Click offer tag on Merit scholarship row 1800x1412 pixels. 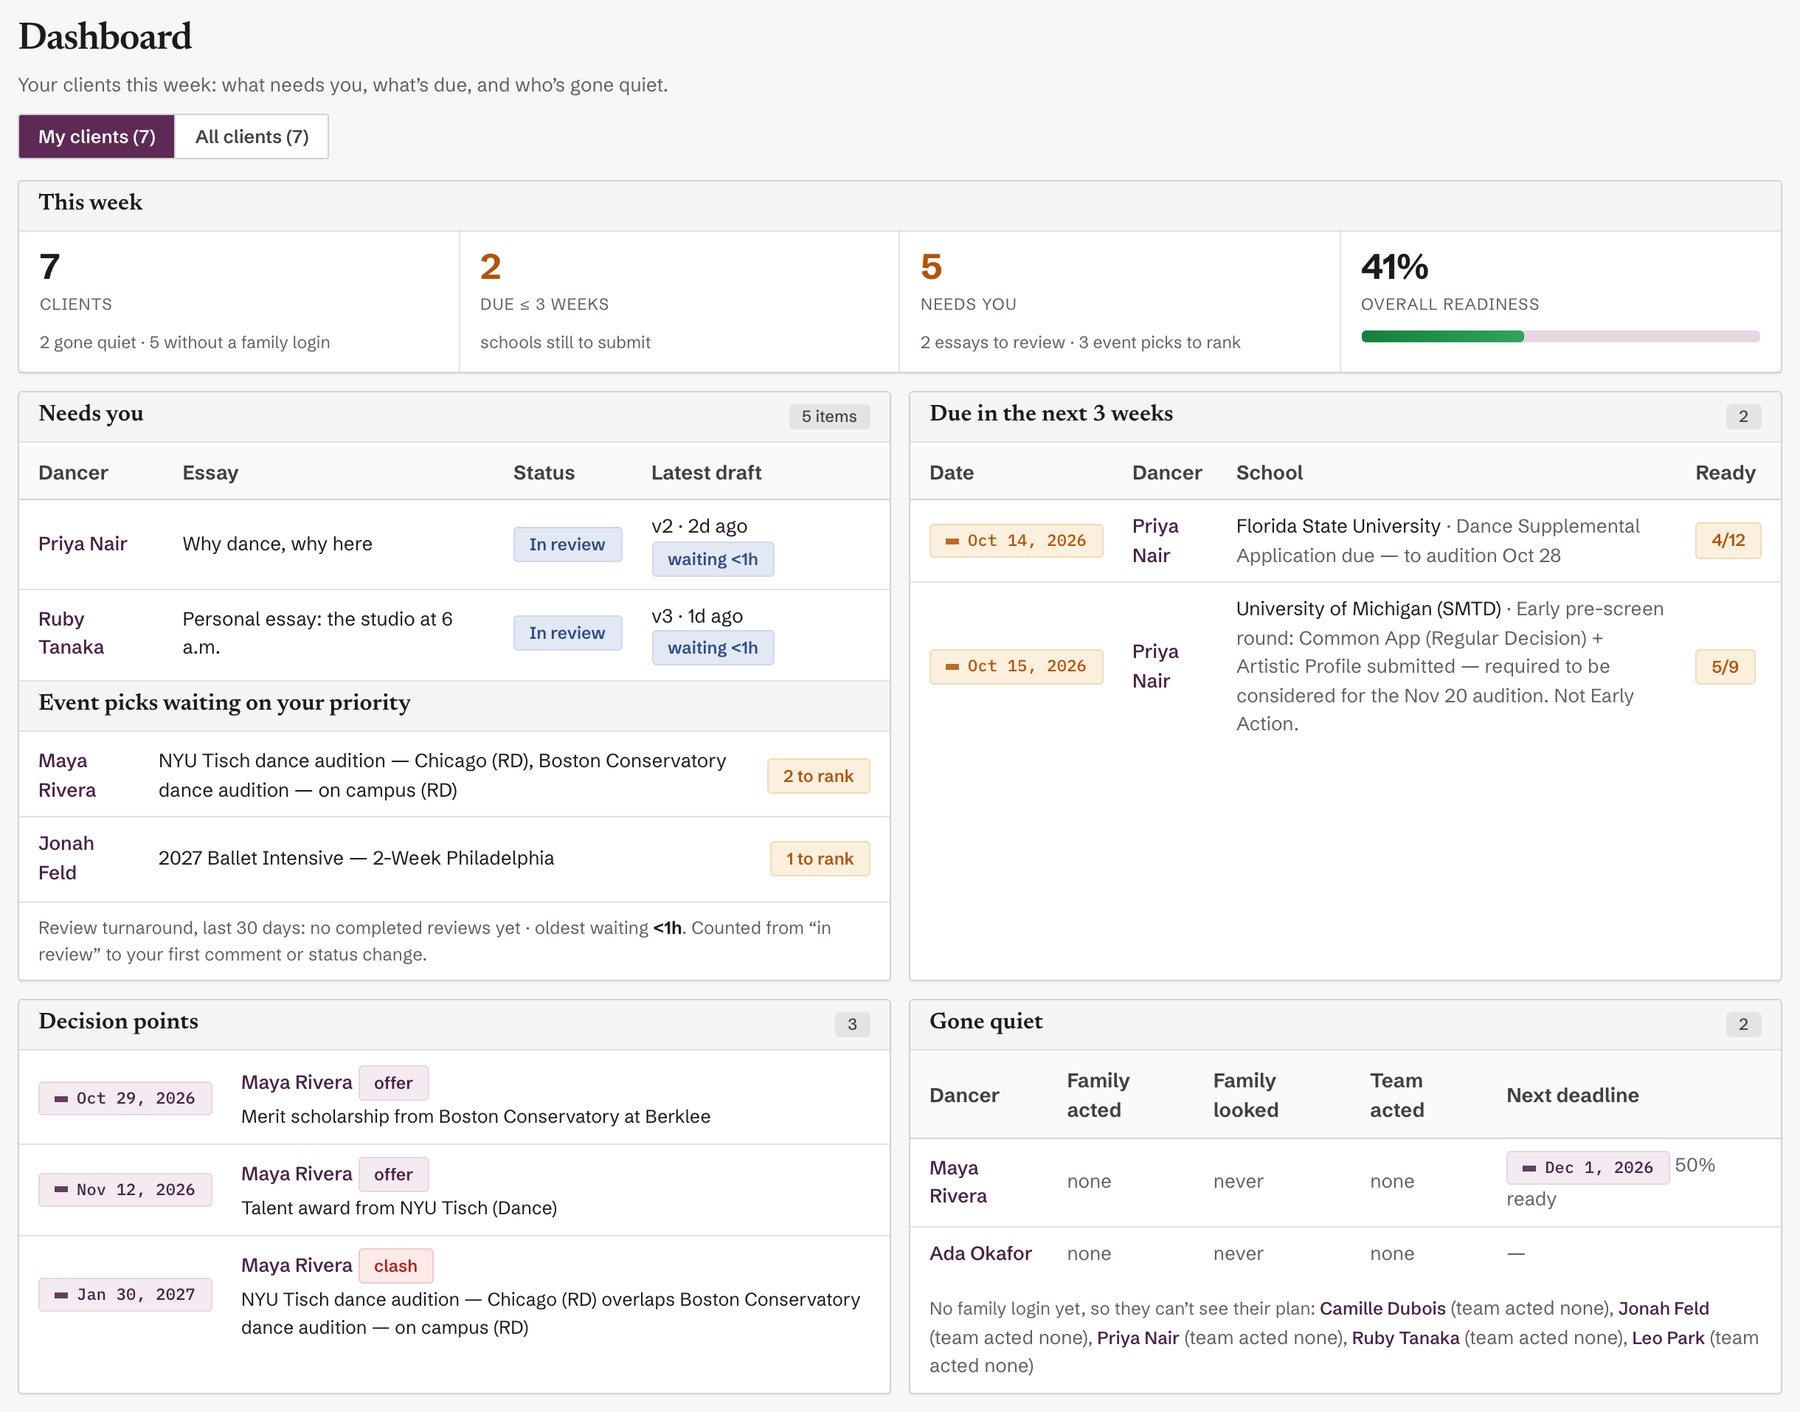pyautogui.click(x=393, y=1083)
